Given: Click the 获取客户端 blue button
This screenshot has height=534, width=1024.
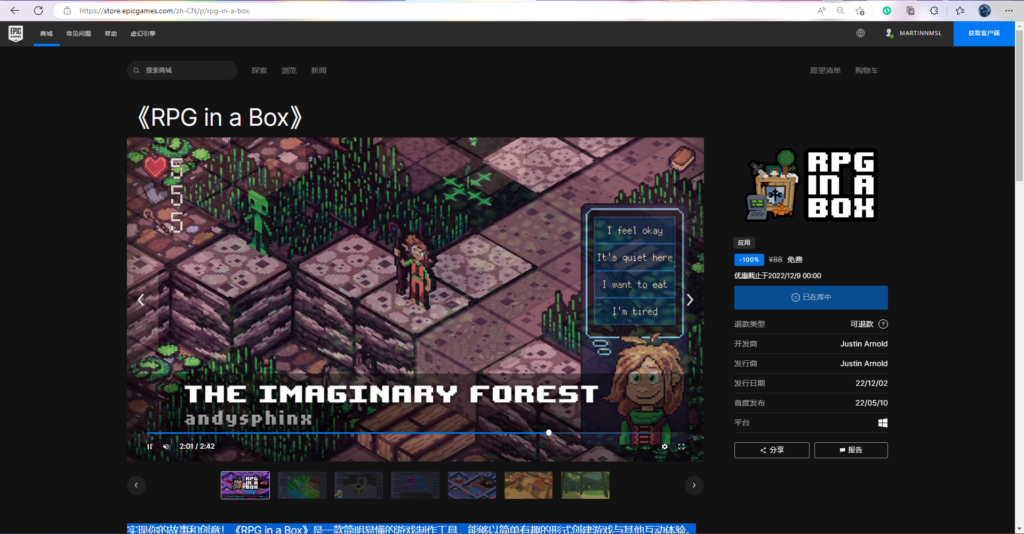Looking at the screenshot, I should [984, 33].
